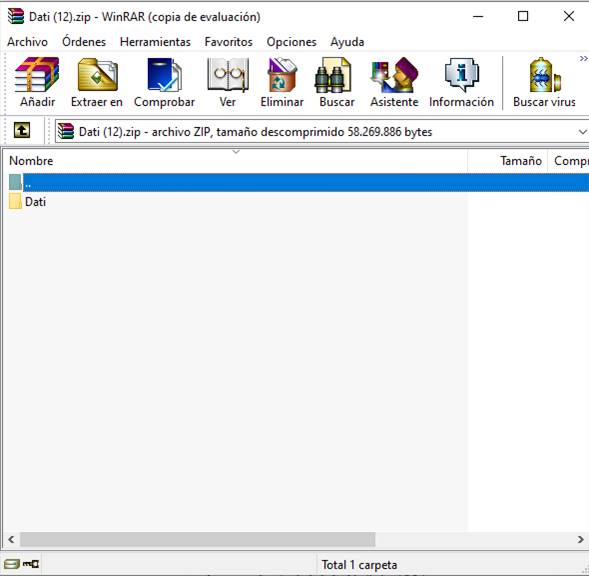
Task: Expand hidden toolbar items chevron
Action: [x=583, y=59]
